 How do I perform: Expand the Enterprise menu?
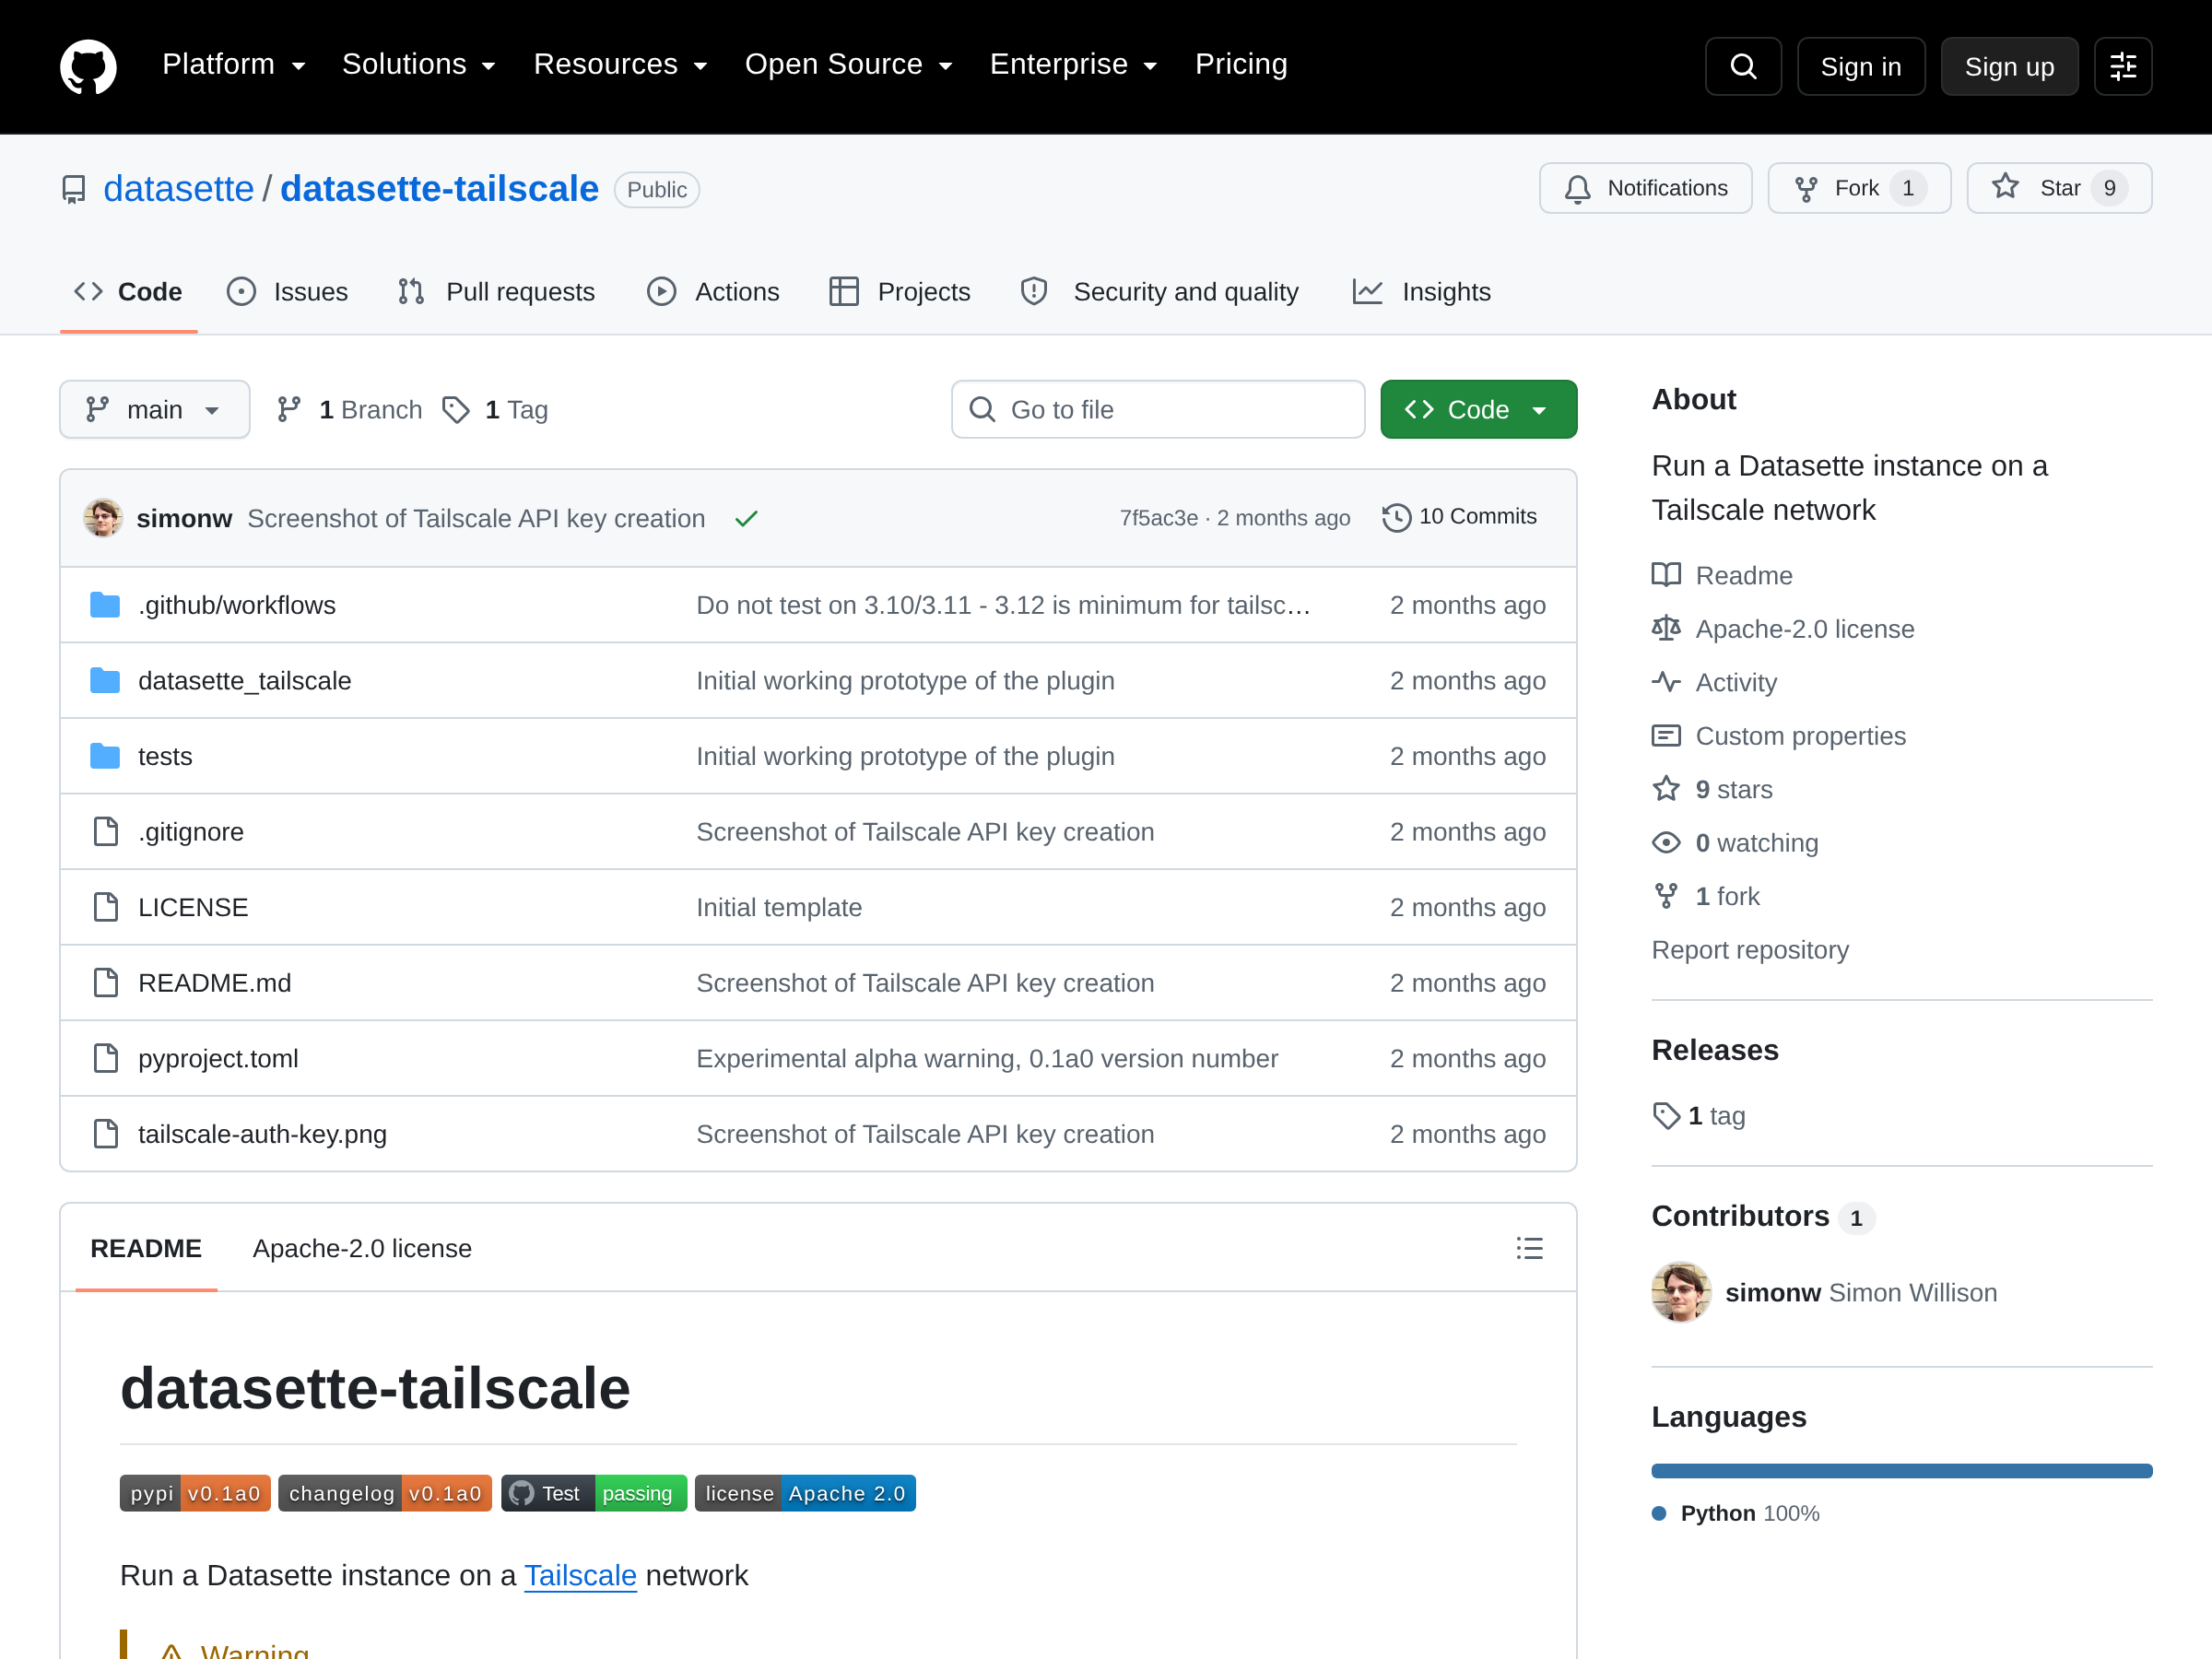click(1073, 65)
